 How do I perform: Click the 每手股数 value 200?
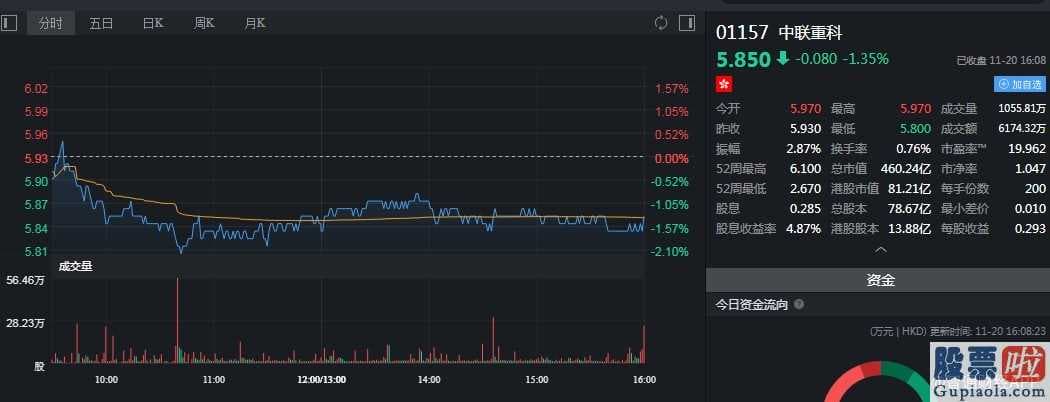[x=1035, y=189]
